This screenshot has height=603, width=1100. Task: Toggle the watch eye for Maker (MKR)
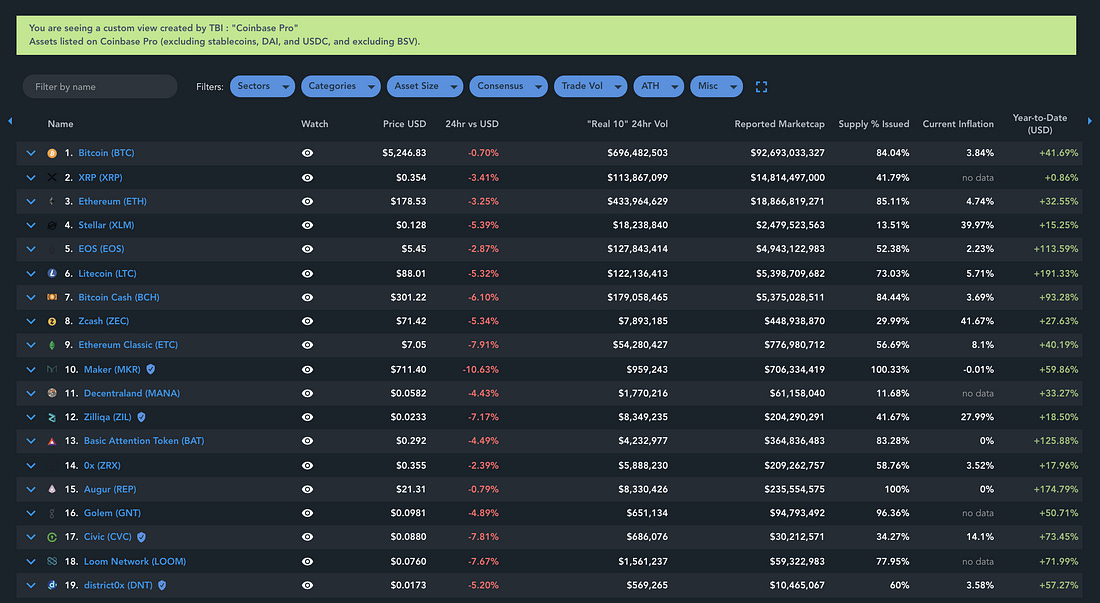click(x=307, y=370)
